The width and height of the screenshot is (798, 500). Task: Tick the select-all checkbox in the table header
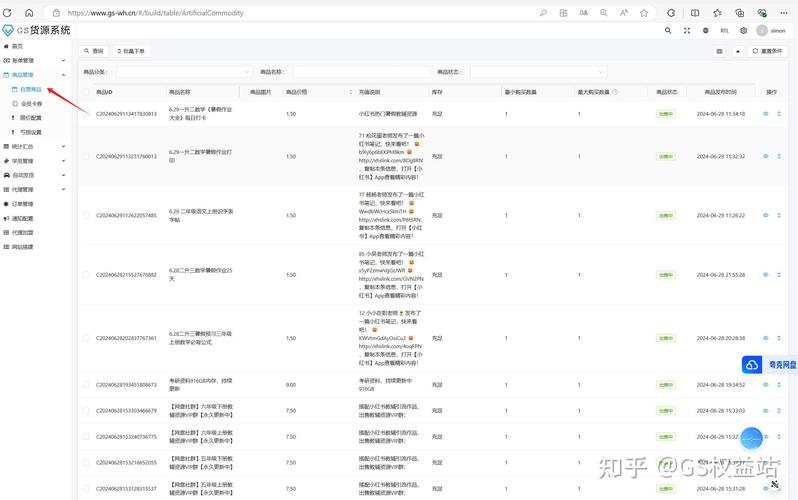[x=86, y=92]
